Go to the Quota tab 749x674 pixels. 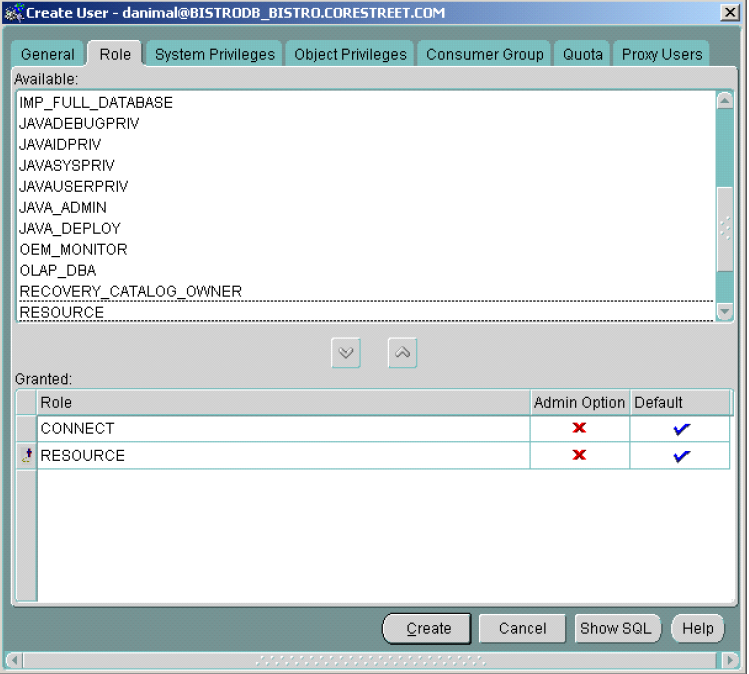tap(583, 54)
